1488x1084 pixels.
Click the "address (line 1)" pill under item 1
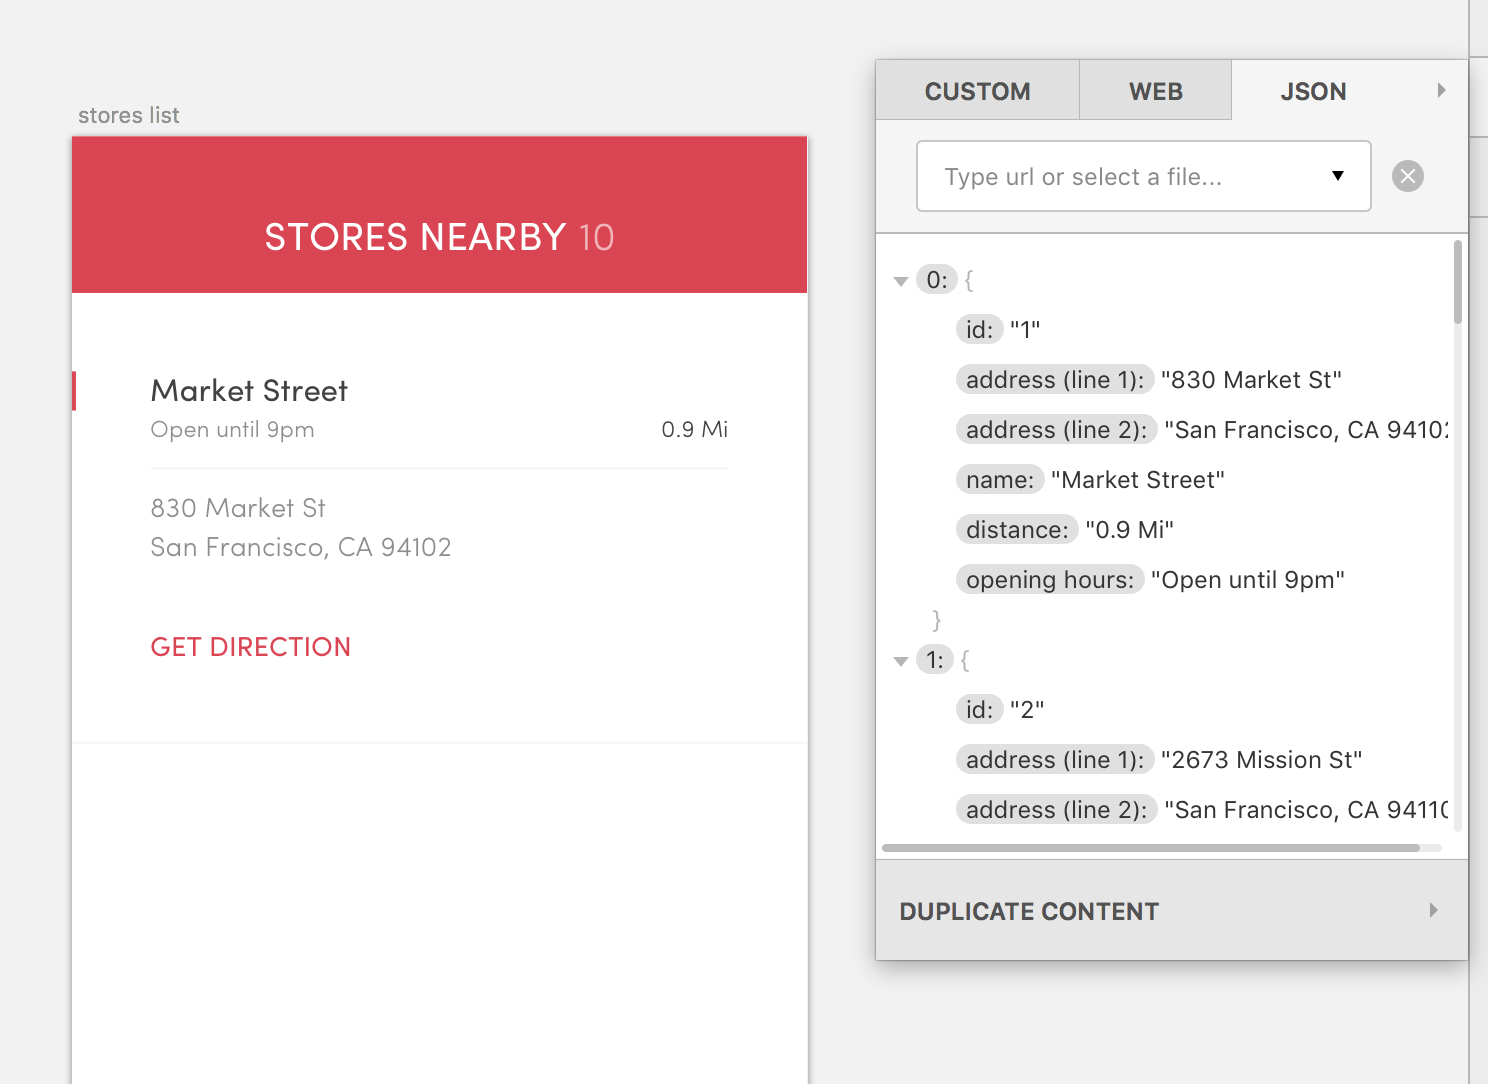pyautogui.click(x=1054, y=759)
